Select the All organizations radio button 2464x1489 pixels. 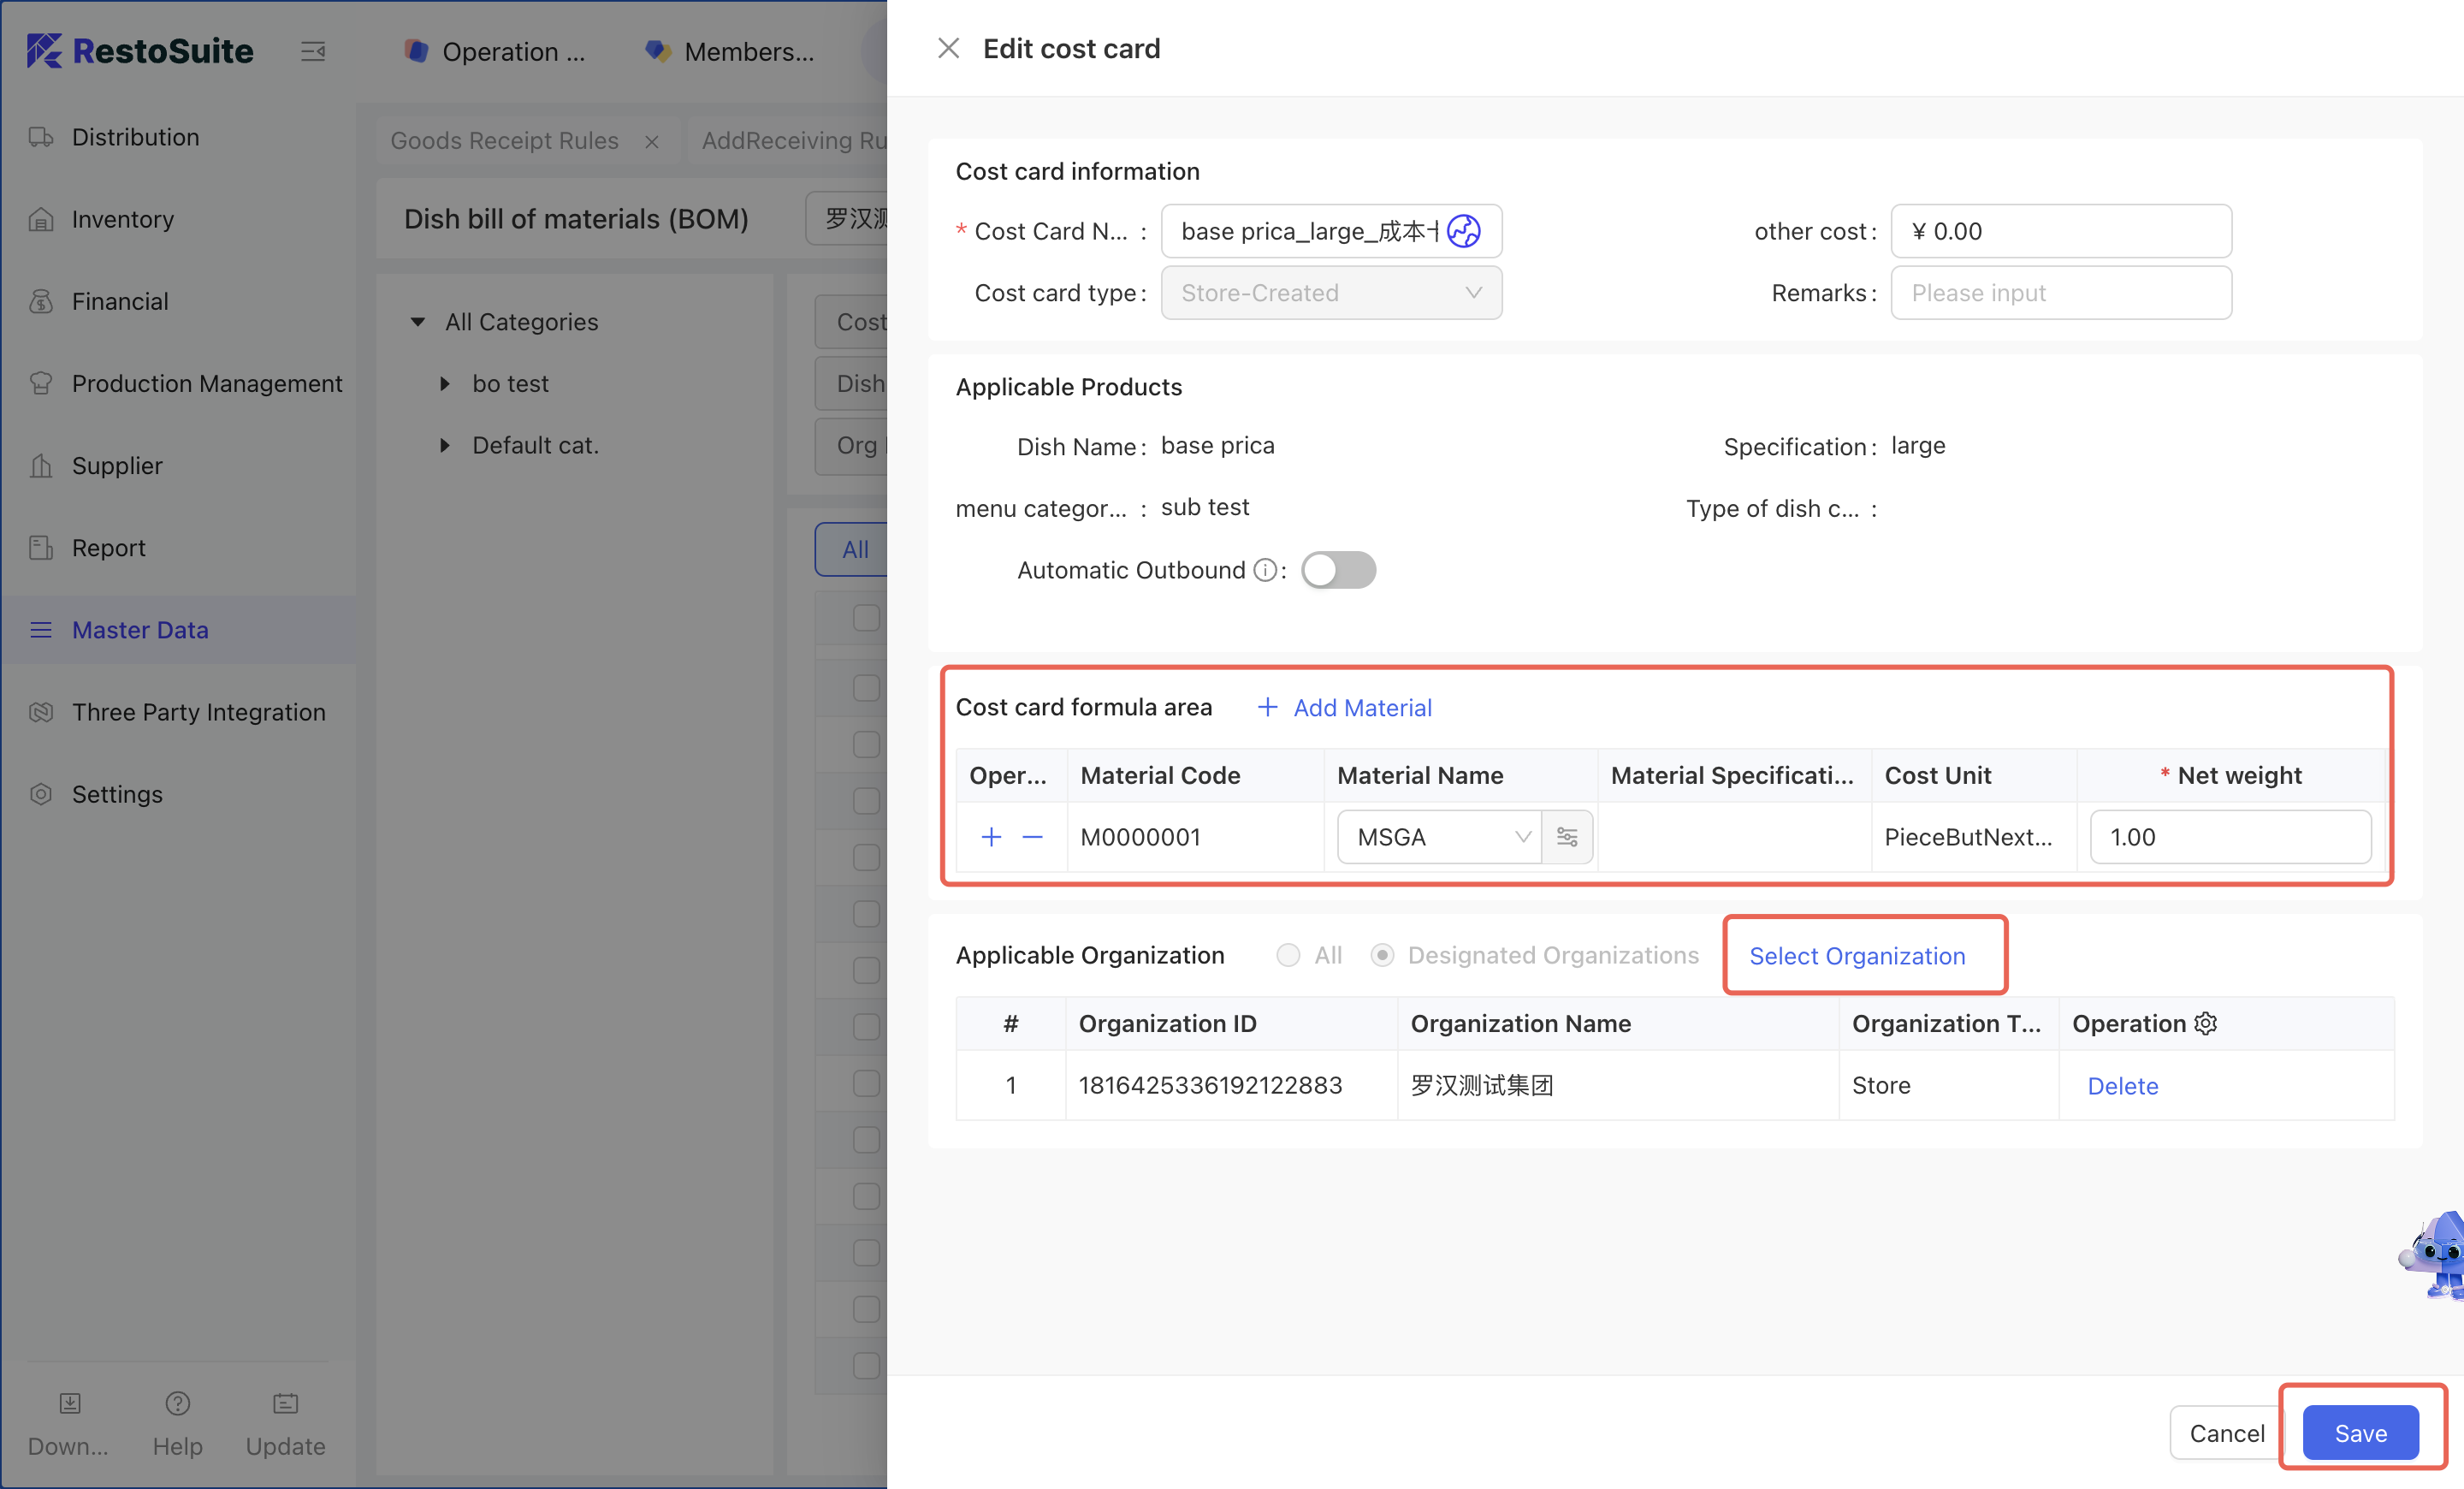tap(1288, 955)
